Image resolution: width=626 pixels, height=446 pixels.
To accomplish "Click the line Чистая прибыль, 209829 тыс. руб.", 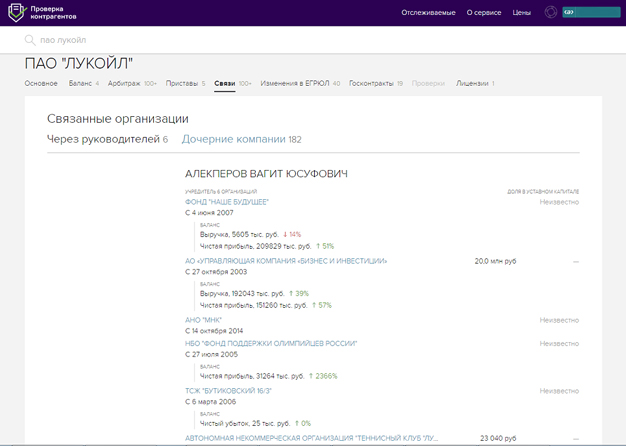I will click(x=255, y=246).
